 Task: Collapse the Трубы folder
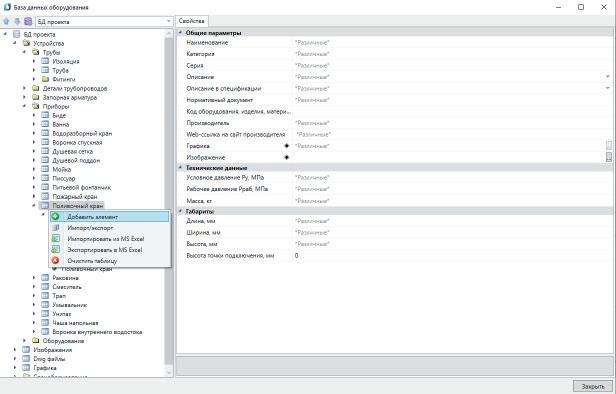(x=24, y=52)
